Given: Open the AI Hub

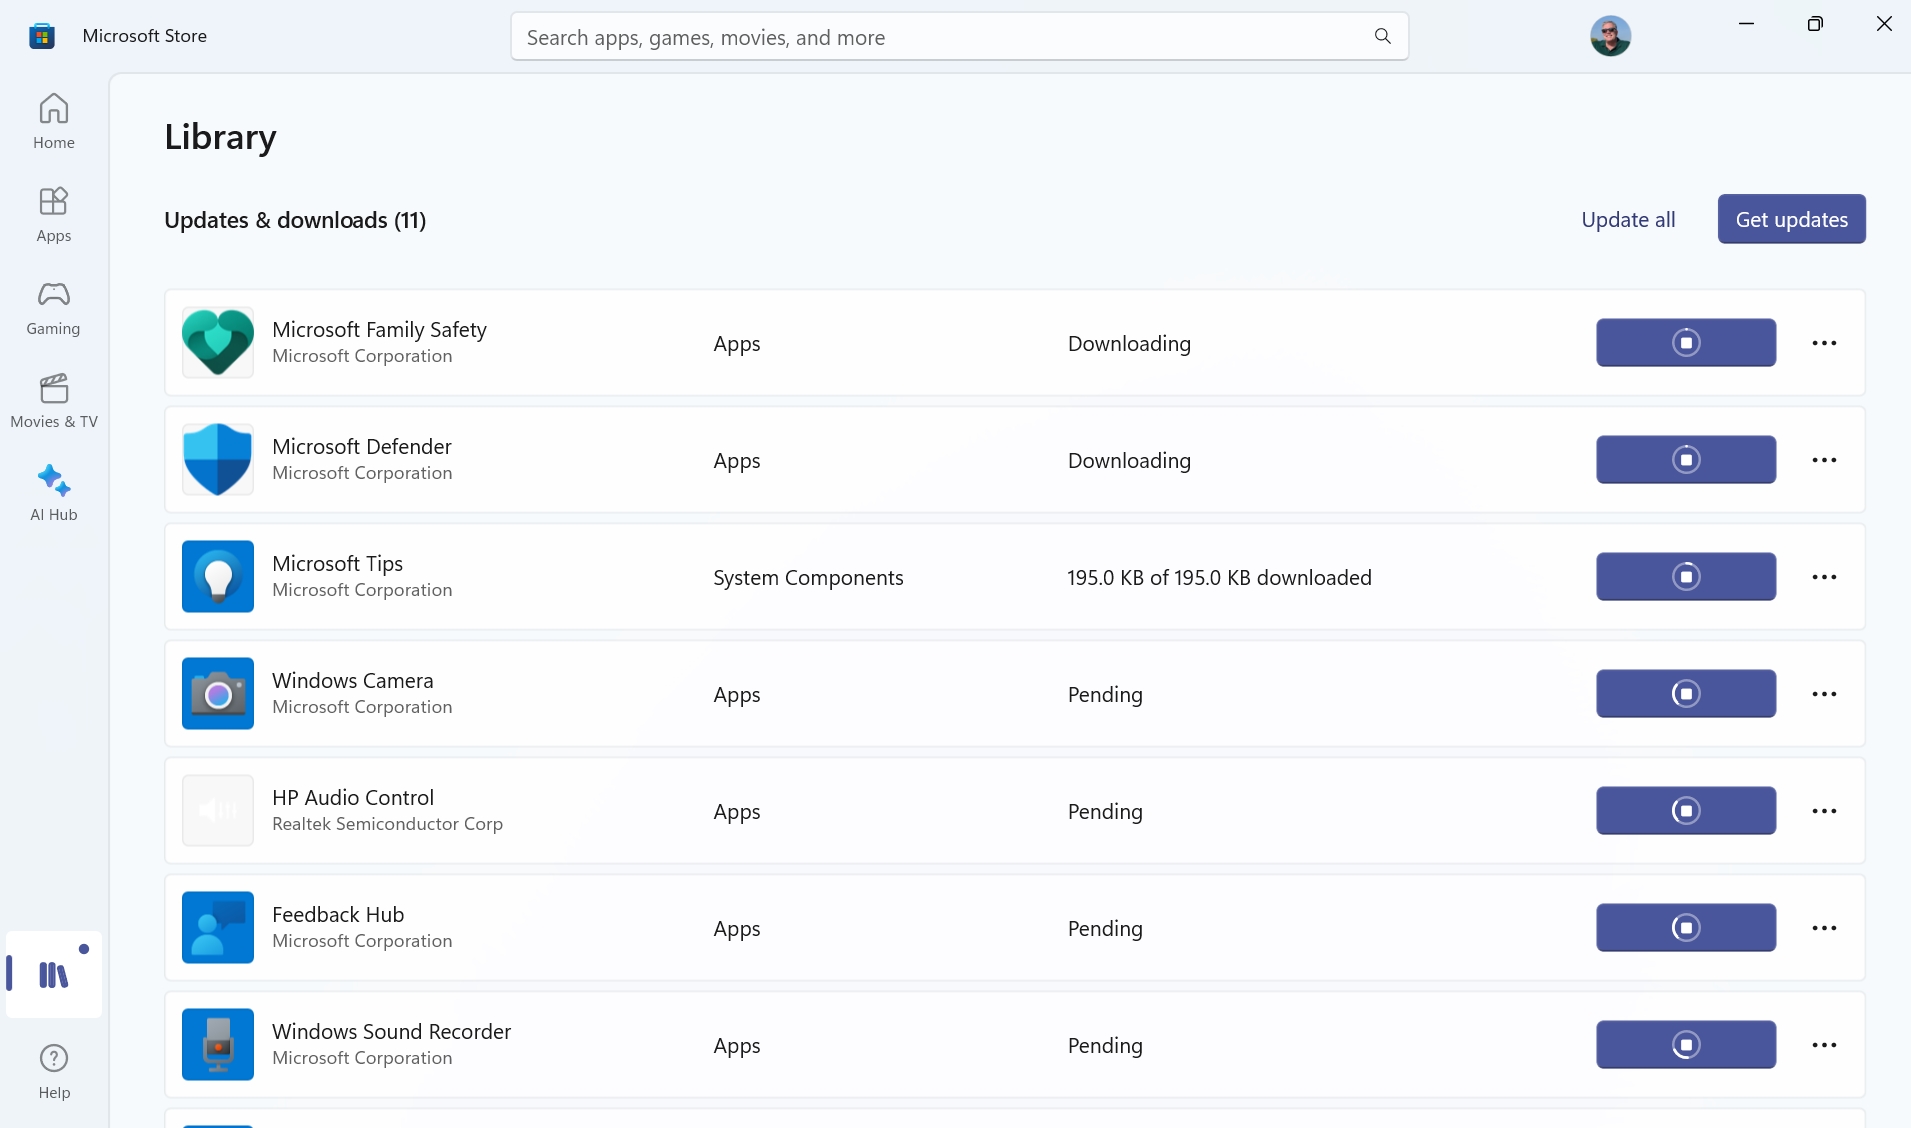Looking at the screenshot, I should 54,493.
